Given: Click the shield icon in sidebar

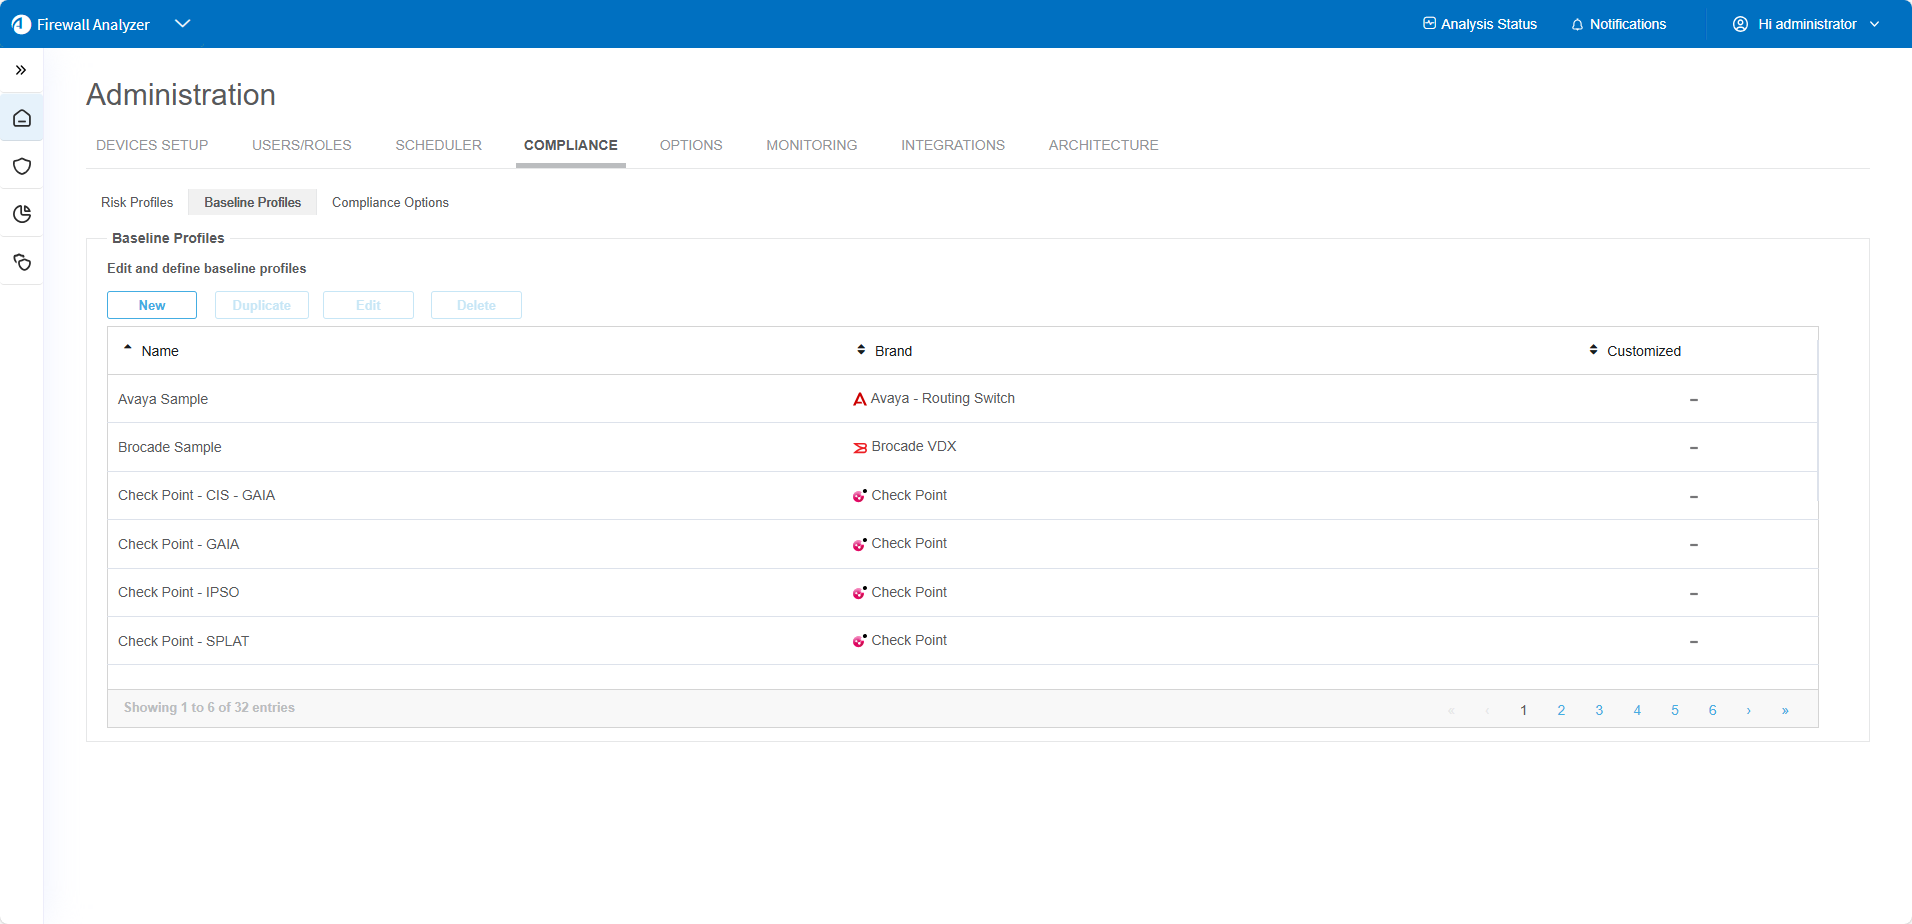Looking at the screenshot, I should click(x=22, y=166).
